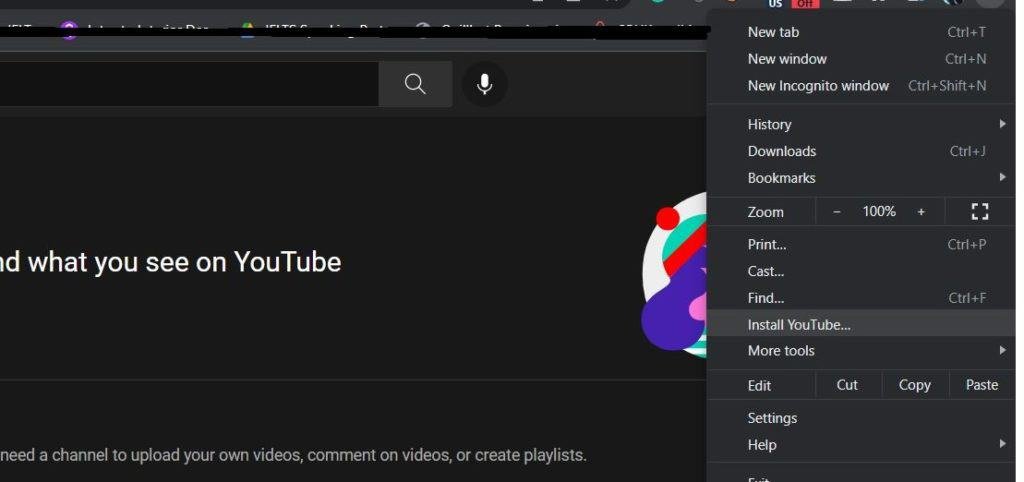This screenshot has height=482, width=1024.
Task: Choose Install YouTube... option
Action: (861, 324)
